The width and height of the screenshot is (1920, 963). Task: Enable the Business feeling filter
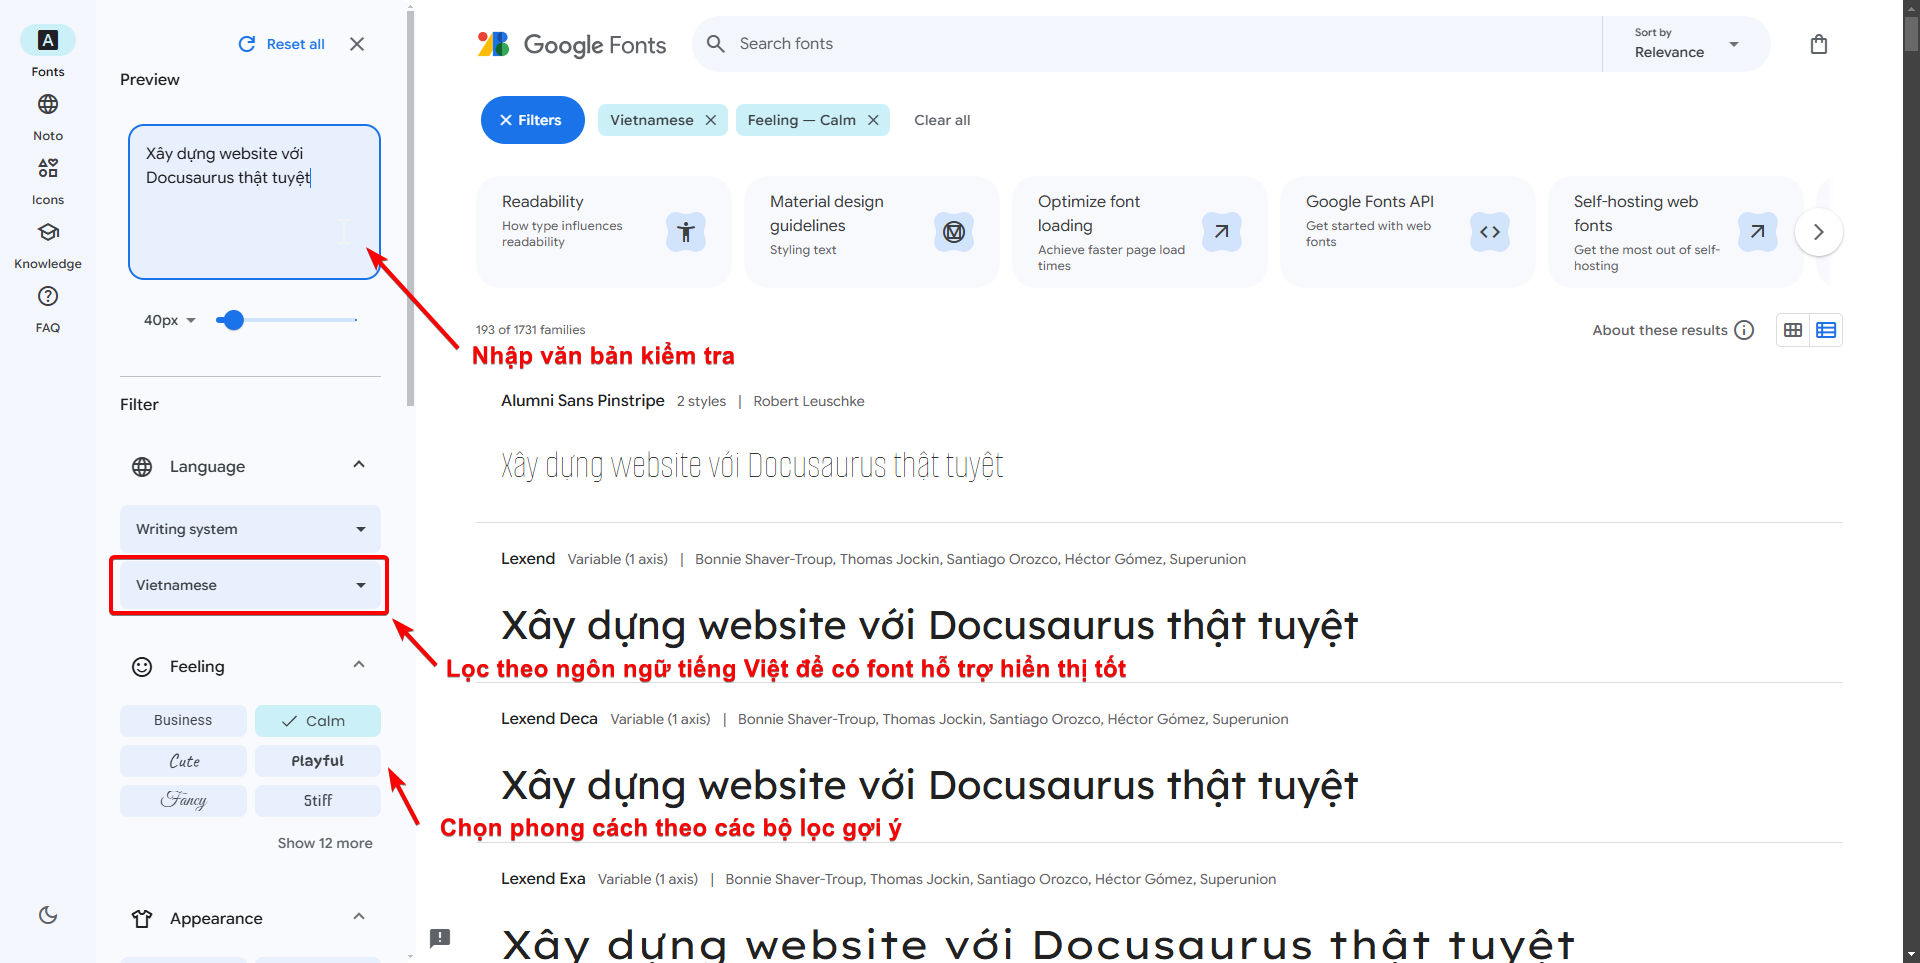183,720
